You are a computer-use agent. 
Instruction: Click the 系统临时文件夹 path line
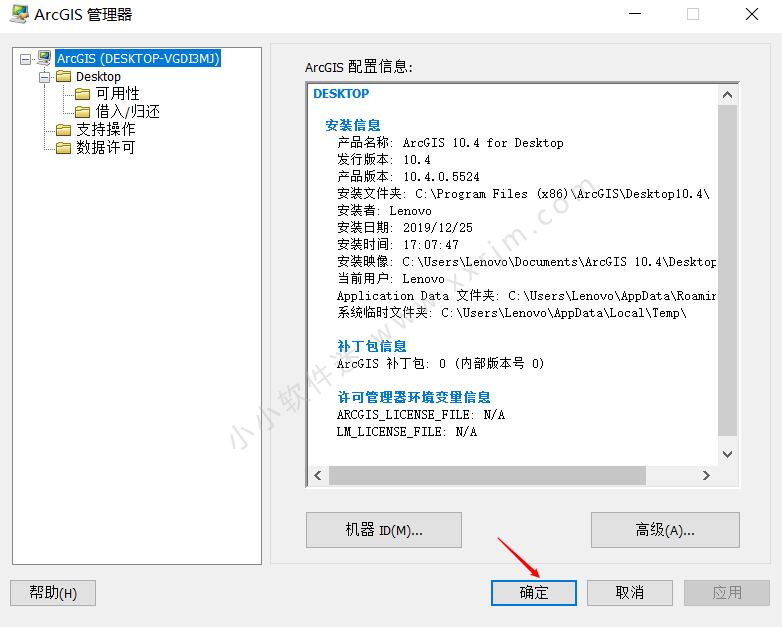coord(512,313)
